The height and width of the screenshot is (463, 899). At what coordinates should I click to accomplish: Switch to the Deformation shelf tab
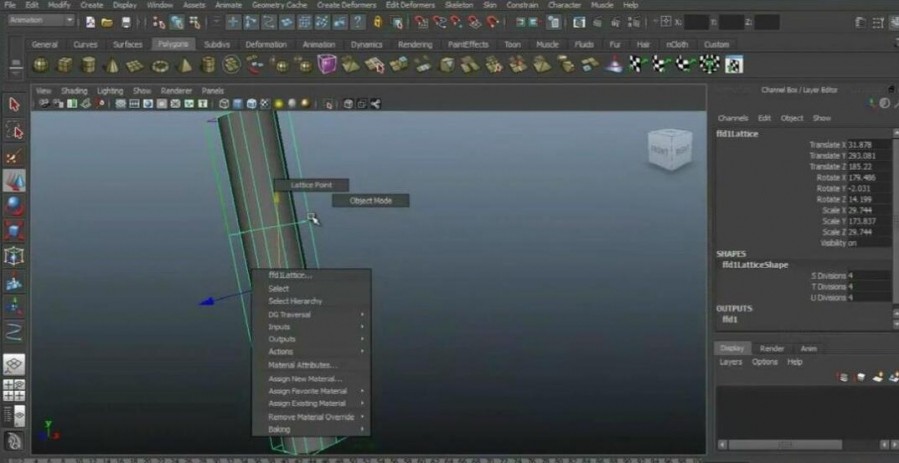pos(265,44)
